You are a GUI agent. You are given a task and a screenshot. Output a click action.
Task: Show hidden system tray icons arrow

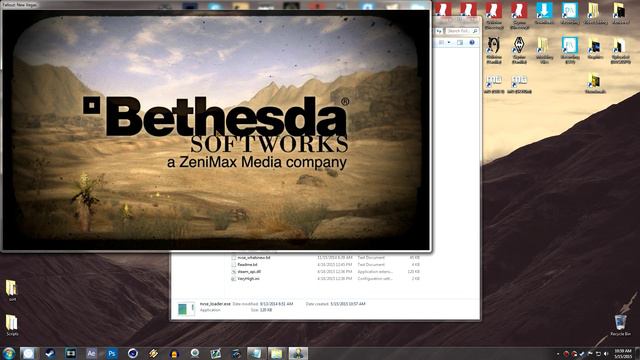coord(558,354)
